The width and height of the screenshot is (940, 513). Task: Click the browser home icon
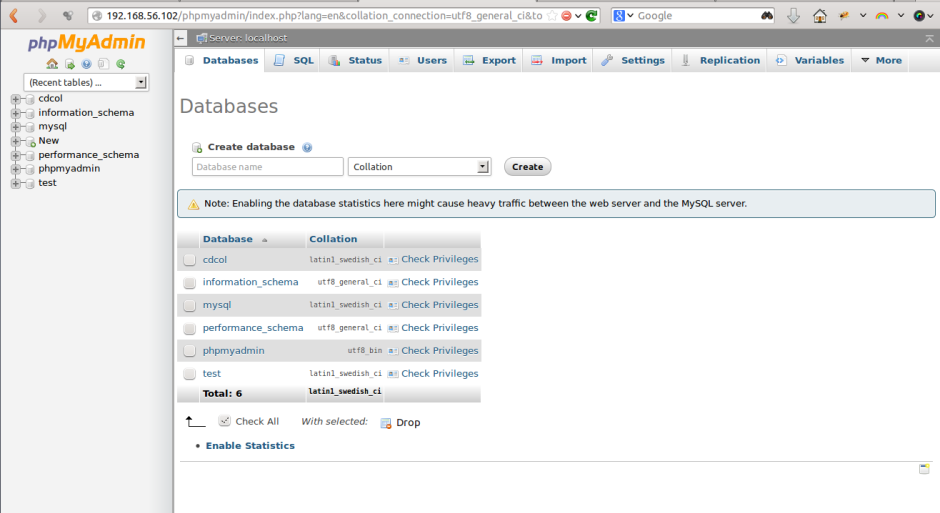click(x=820, y=16)
